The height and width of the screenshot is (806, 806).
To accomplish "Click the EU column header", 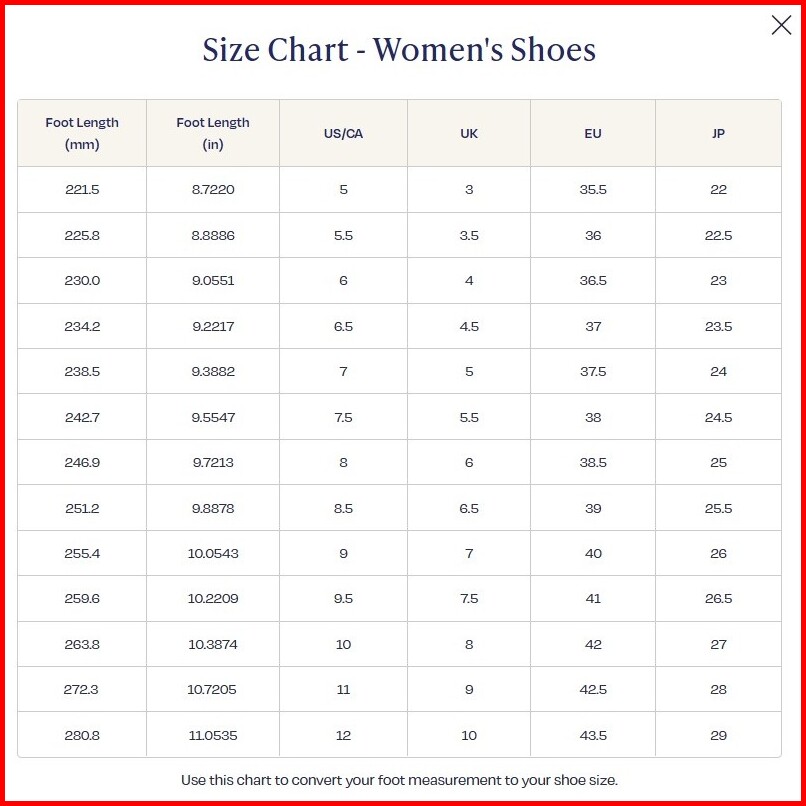I will point(593,134).
